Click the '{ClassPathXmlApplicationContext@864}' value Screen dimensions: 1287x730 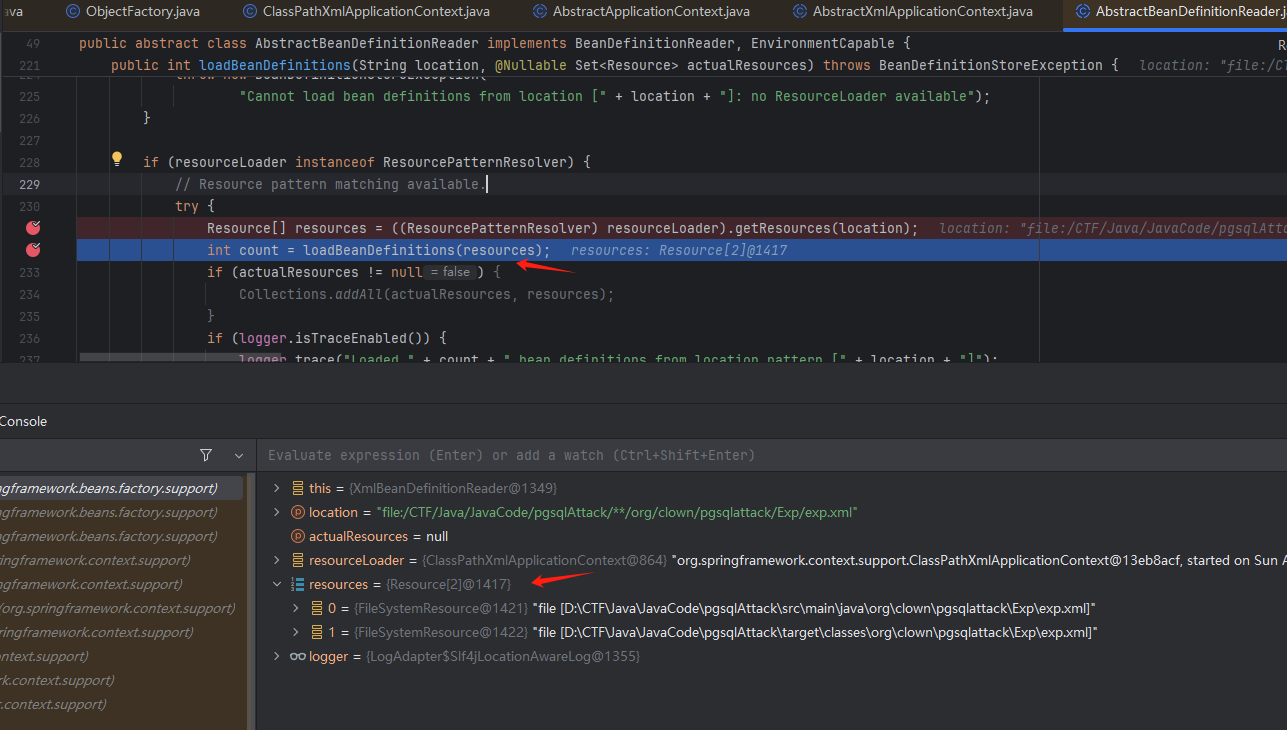(546, 560)
